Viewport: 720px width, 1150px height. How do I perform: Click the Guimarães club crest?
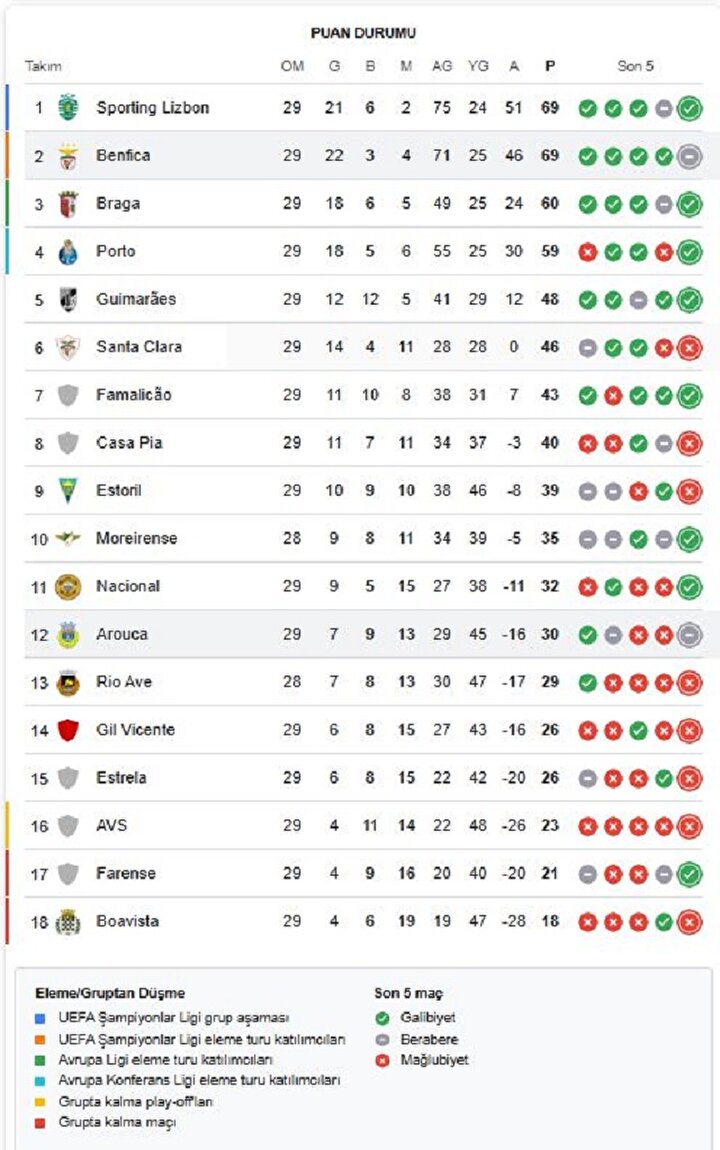coord(68,299)
